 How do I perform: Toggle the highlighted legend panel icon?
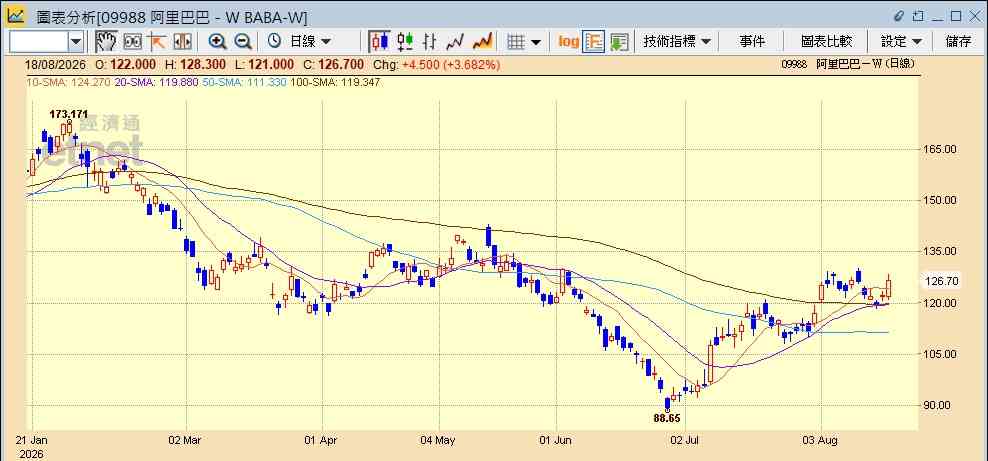pos(594,42)
